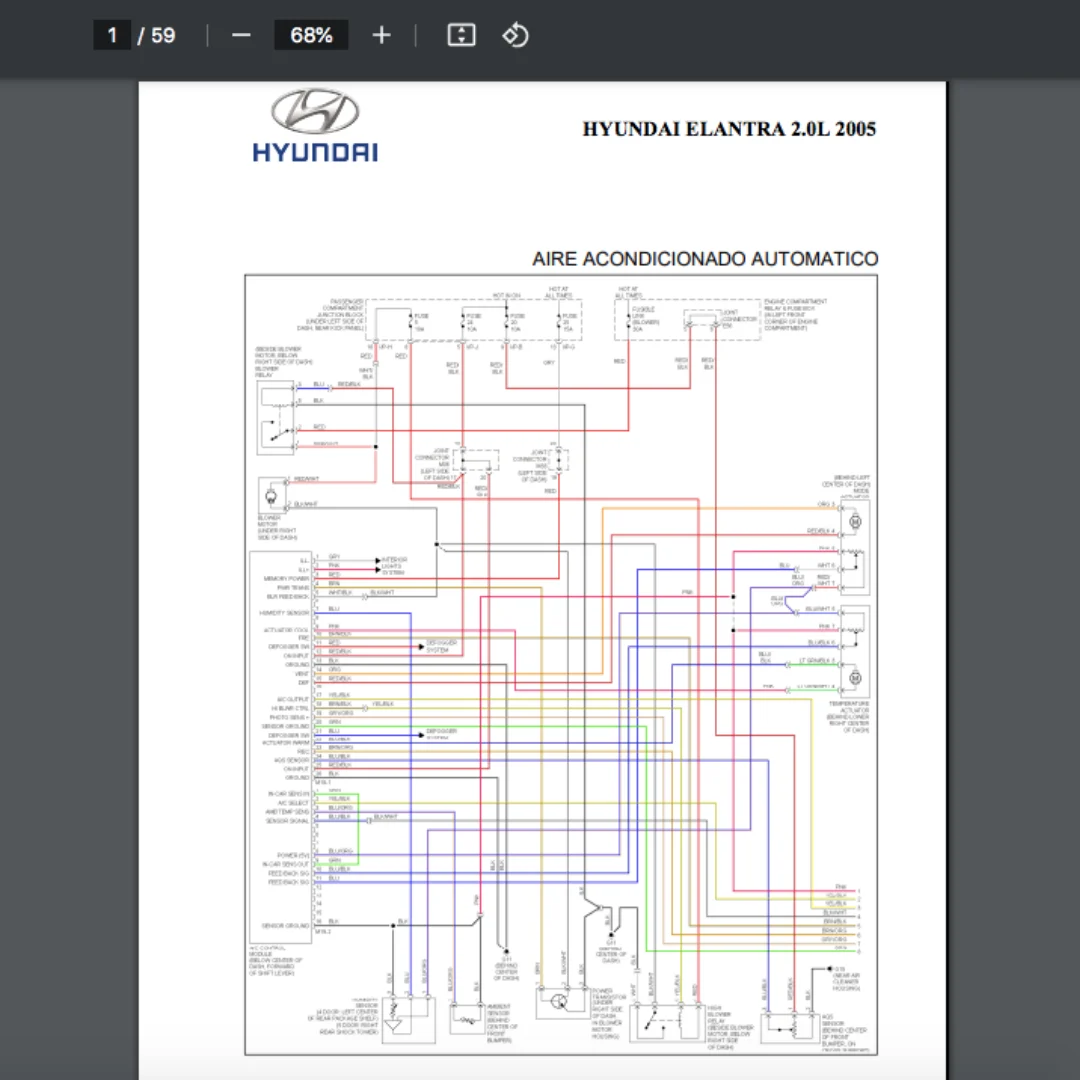This screenshot has height=1080, width=1080.
Task: Click the Hyundai logo on the page
Action: pyautogui.click(x=315, y=125)
